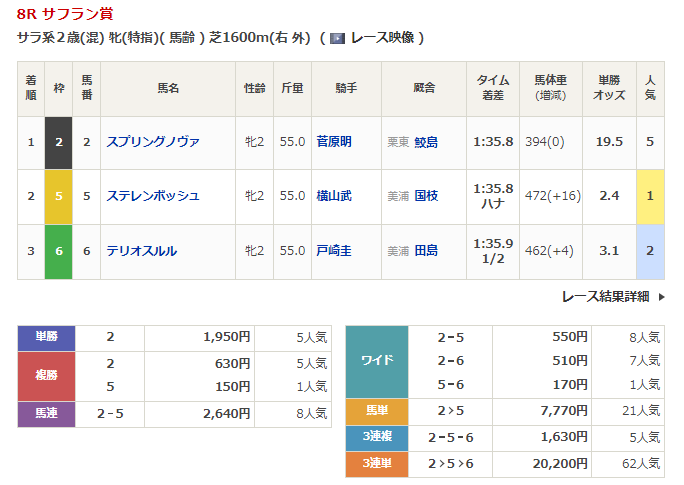Open trainer page for 国枝
This screenshot has width=684, height=485.
tap(426, 196)
